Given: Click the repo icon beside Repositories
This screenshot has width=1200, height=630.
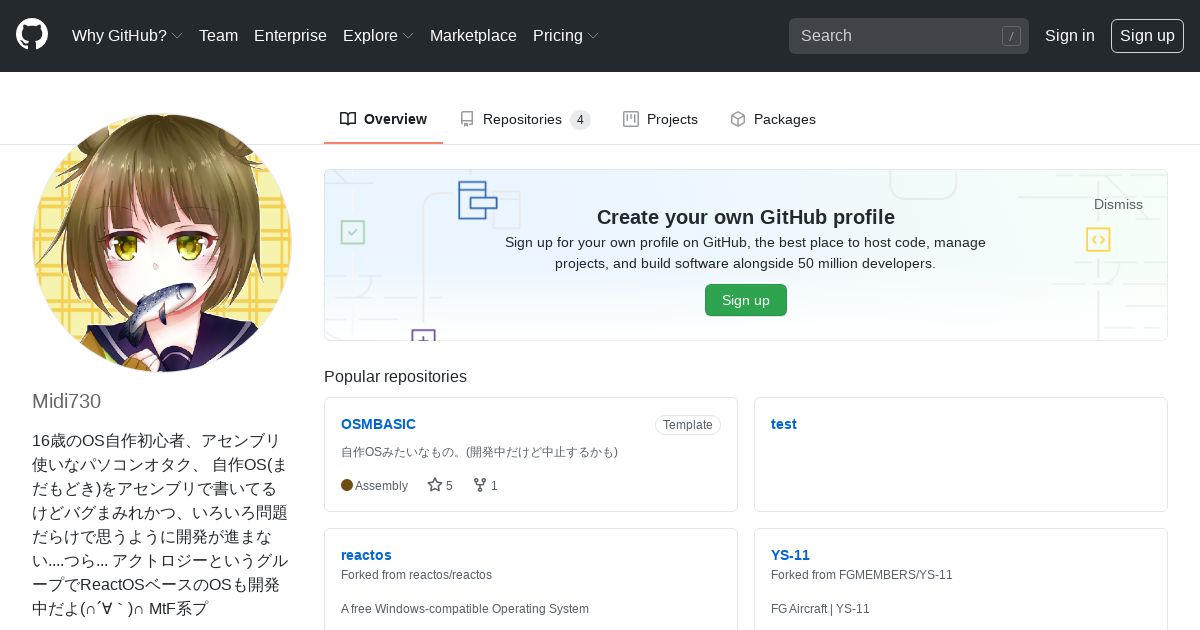Looking at the screenshot, I should coord(467,119).
